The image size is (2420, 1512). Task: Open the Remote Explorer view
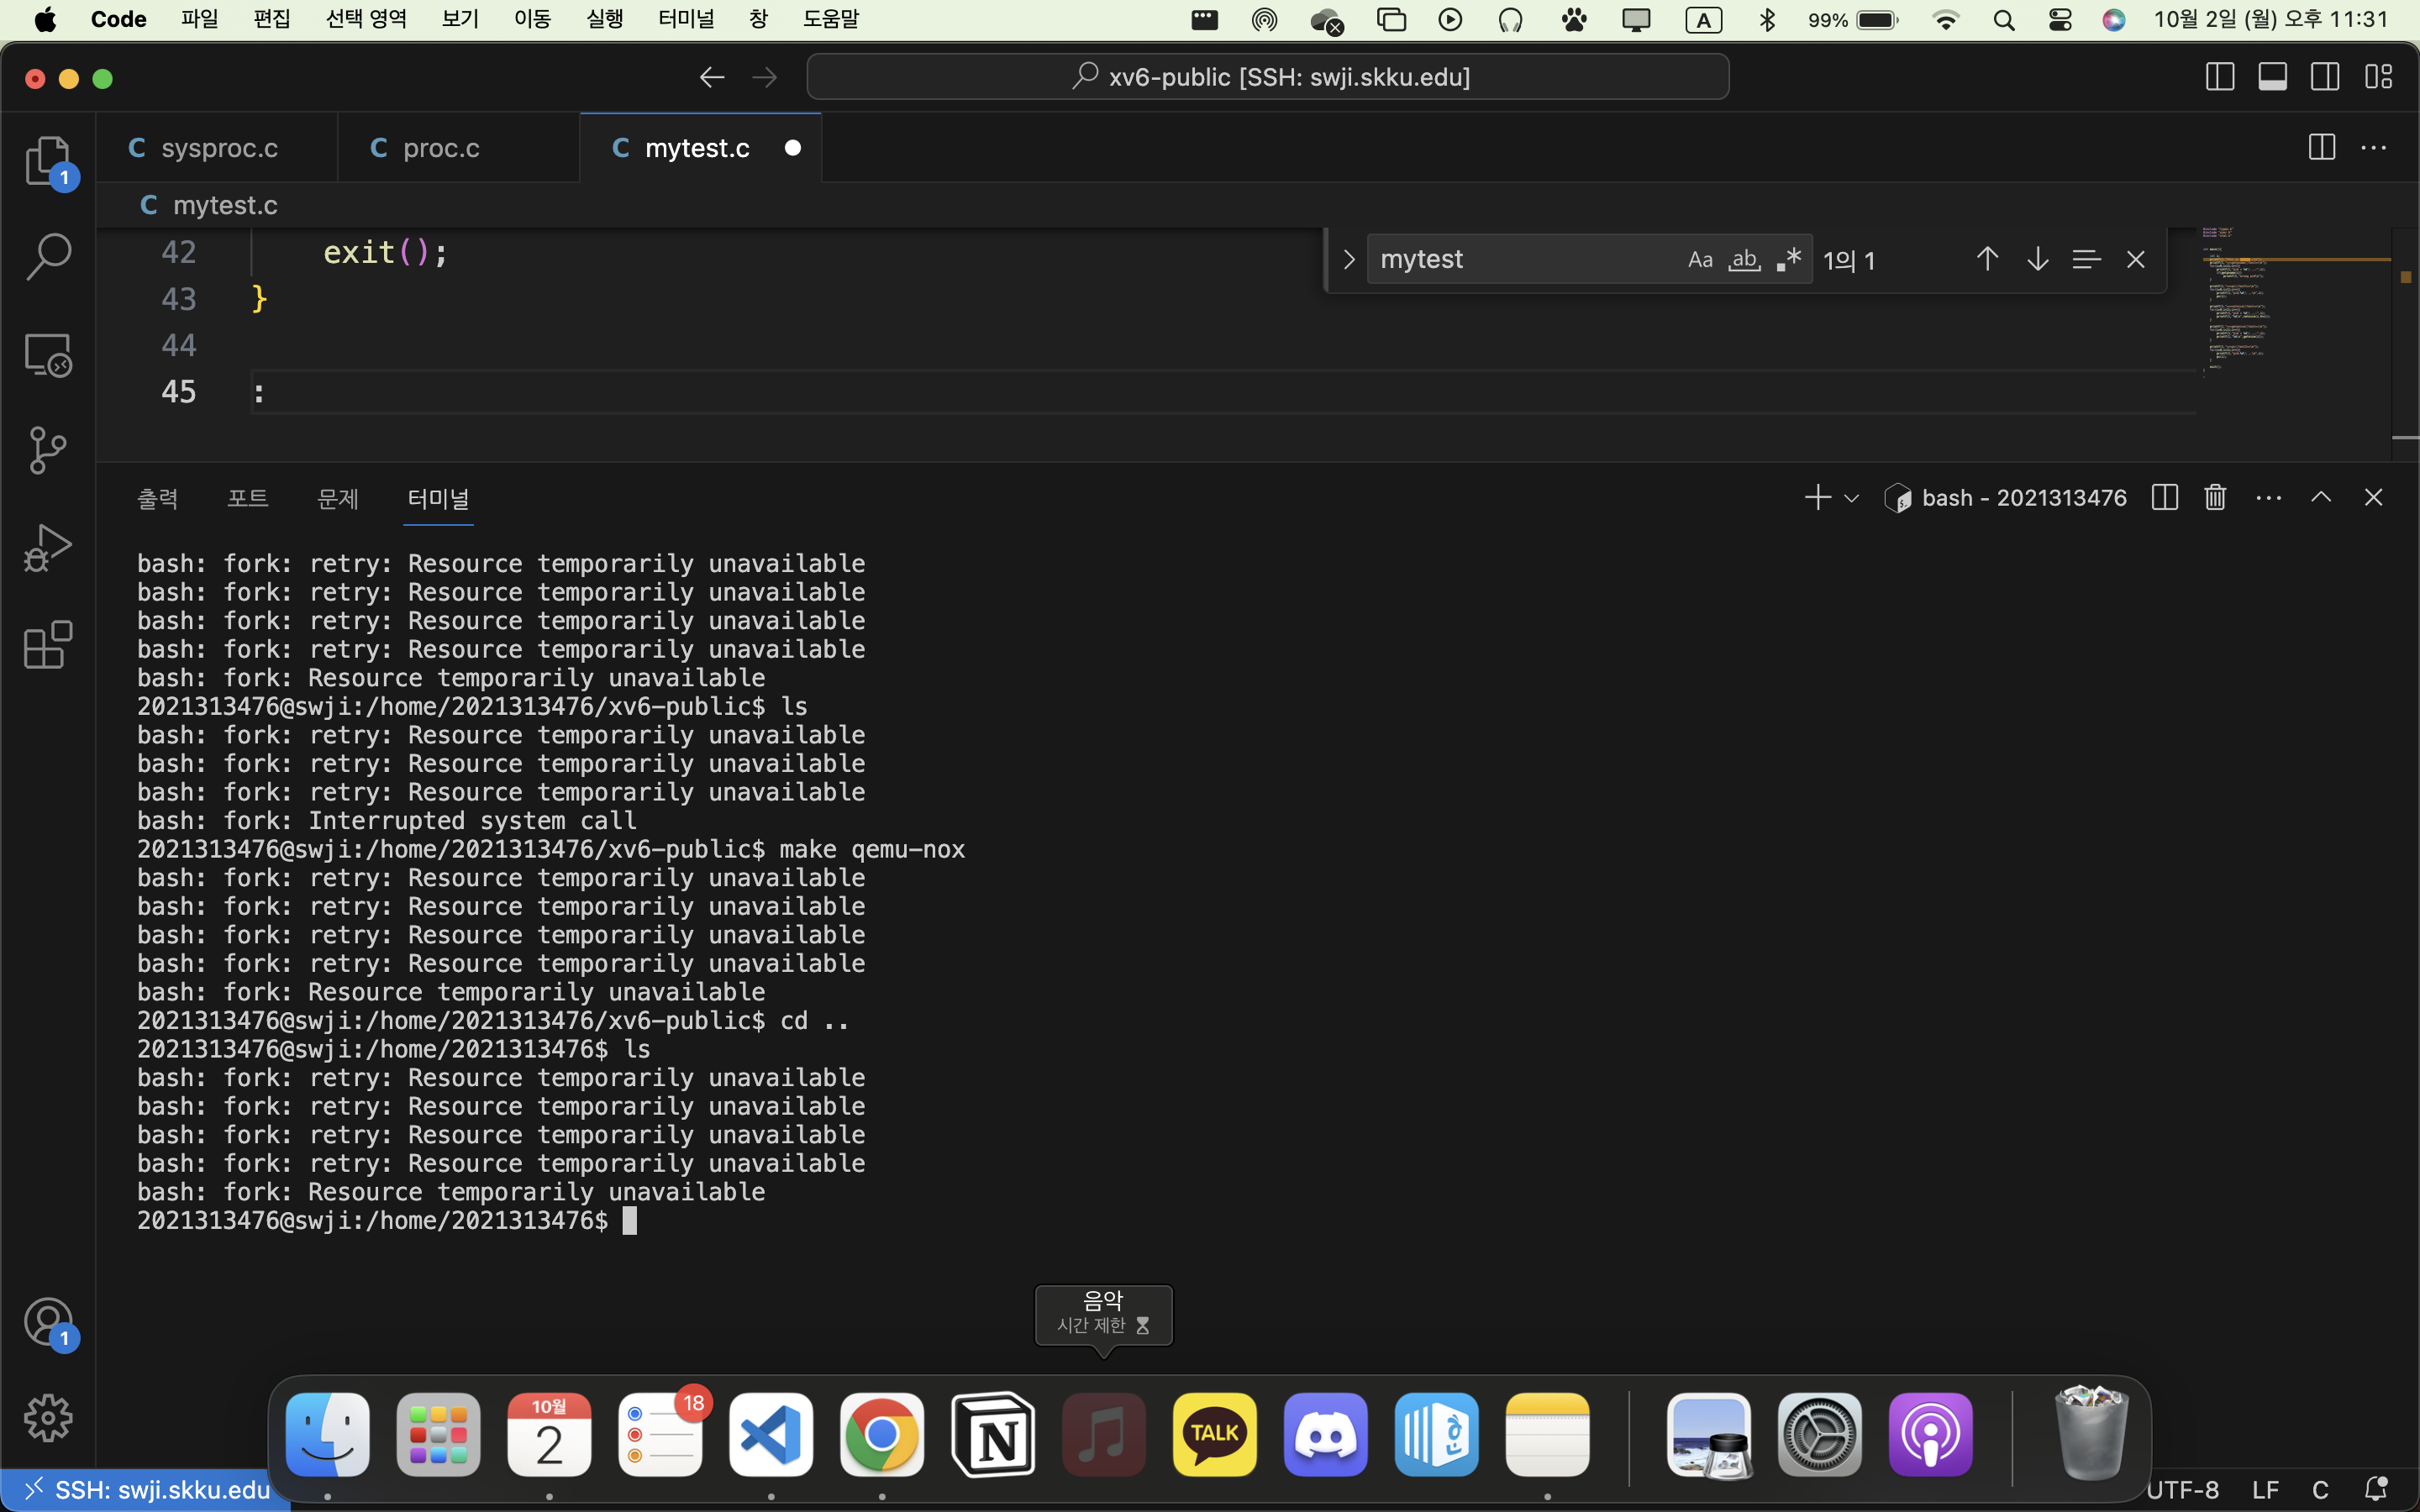(x=47, y=355)
